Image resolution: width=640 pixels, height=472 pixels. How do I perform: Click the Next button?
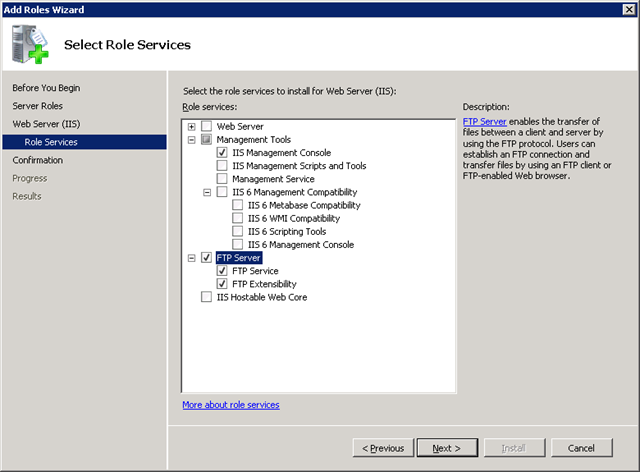pyautogui.click(x=447, y=448)
